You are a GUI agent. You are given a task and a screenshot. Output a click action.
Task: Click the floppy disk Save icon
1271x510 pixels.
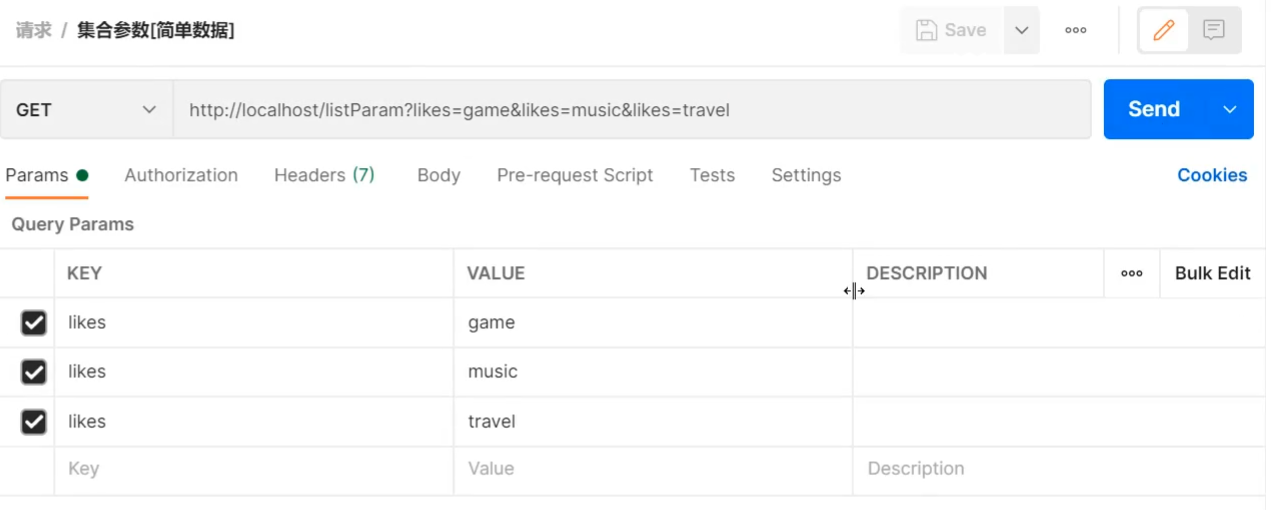(x=926, y=30)
